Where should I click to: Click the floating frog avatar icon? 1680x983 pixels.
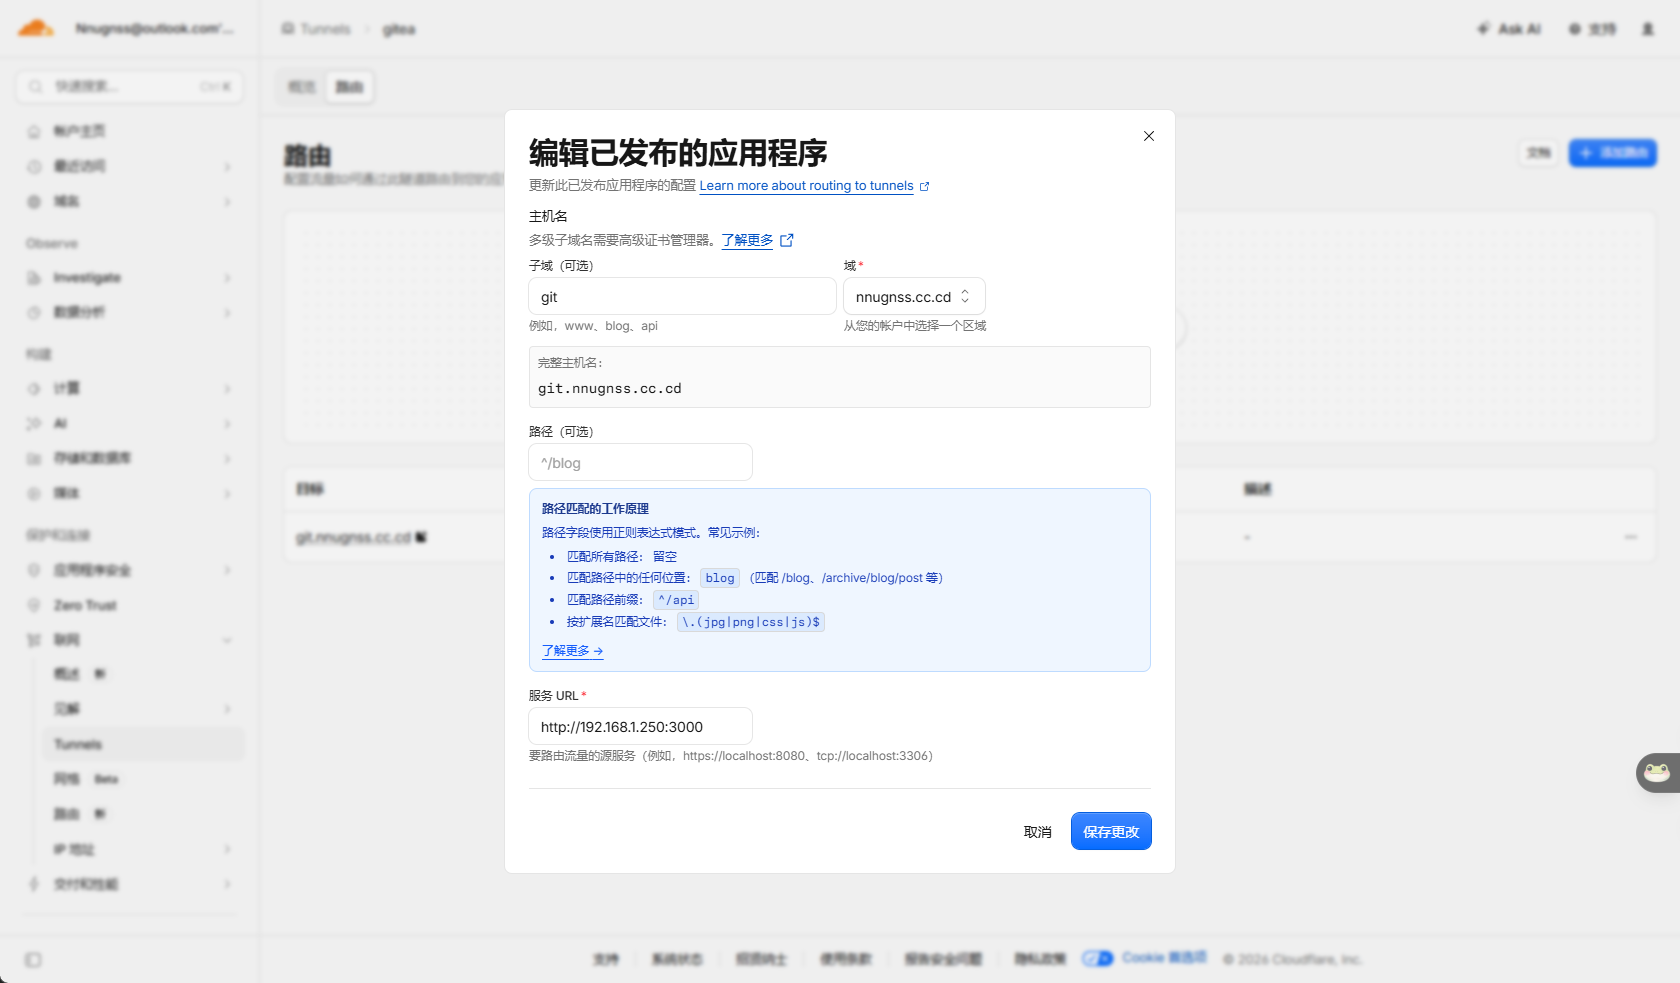pyautogui.click(x=1658, y=772)
